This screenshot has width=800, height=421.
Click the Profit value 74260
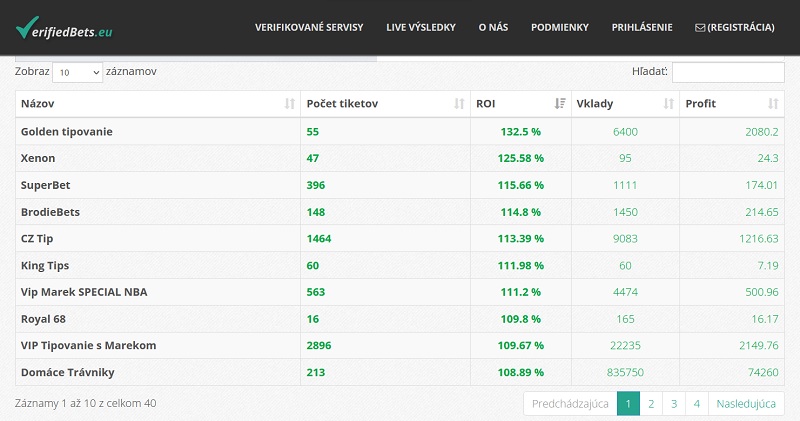click(763, 373)
